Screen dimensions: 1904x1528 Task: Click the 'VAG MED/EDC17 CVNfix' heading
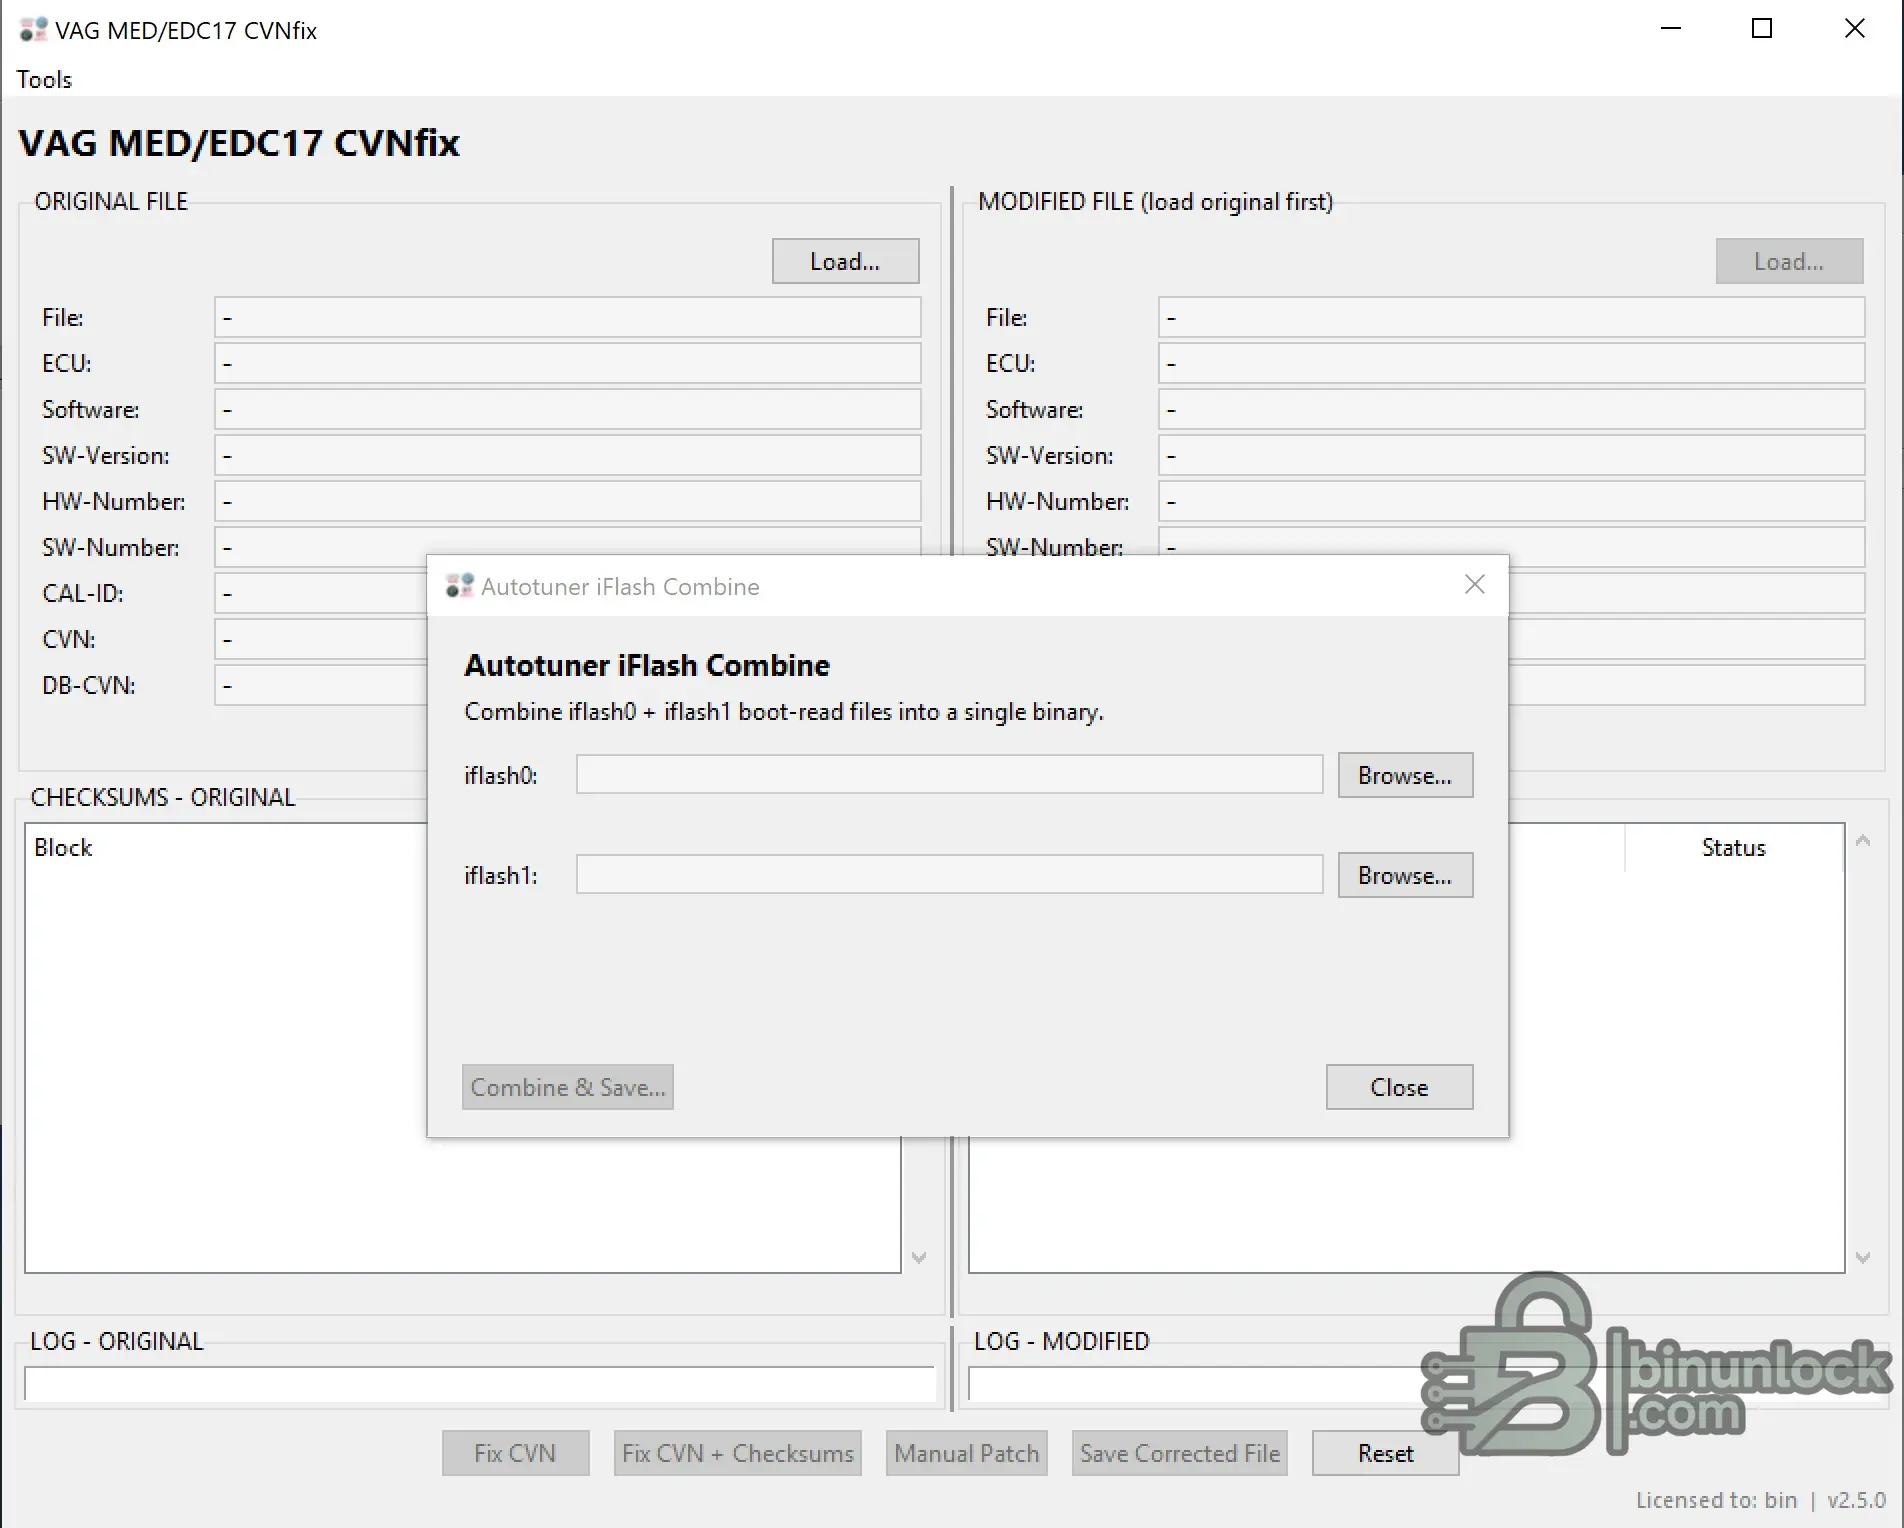point(239,143)
